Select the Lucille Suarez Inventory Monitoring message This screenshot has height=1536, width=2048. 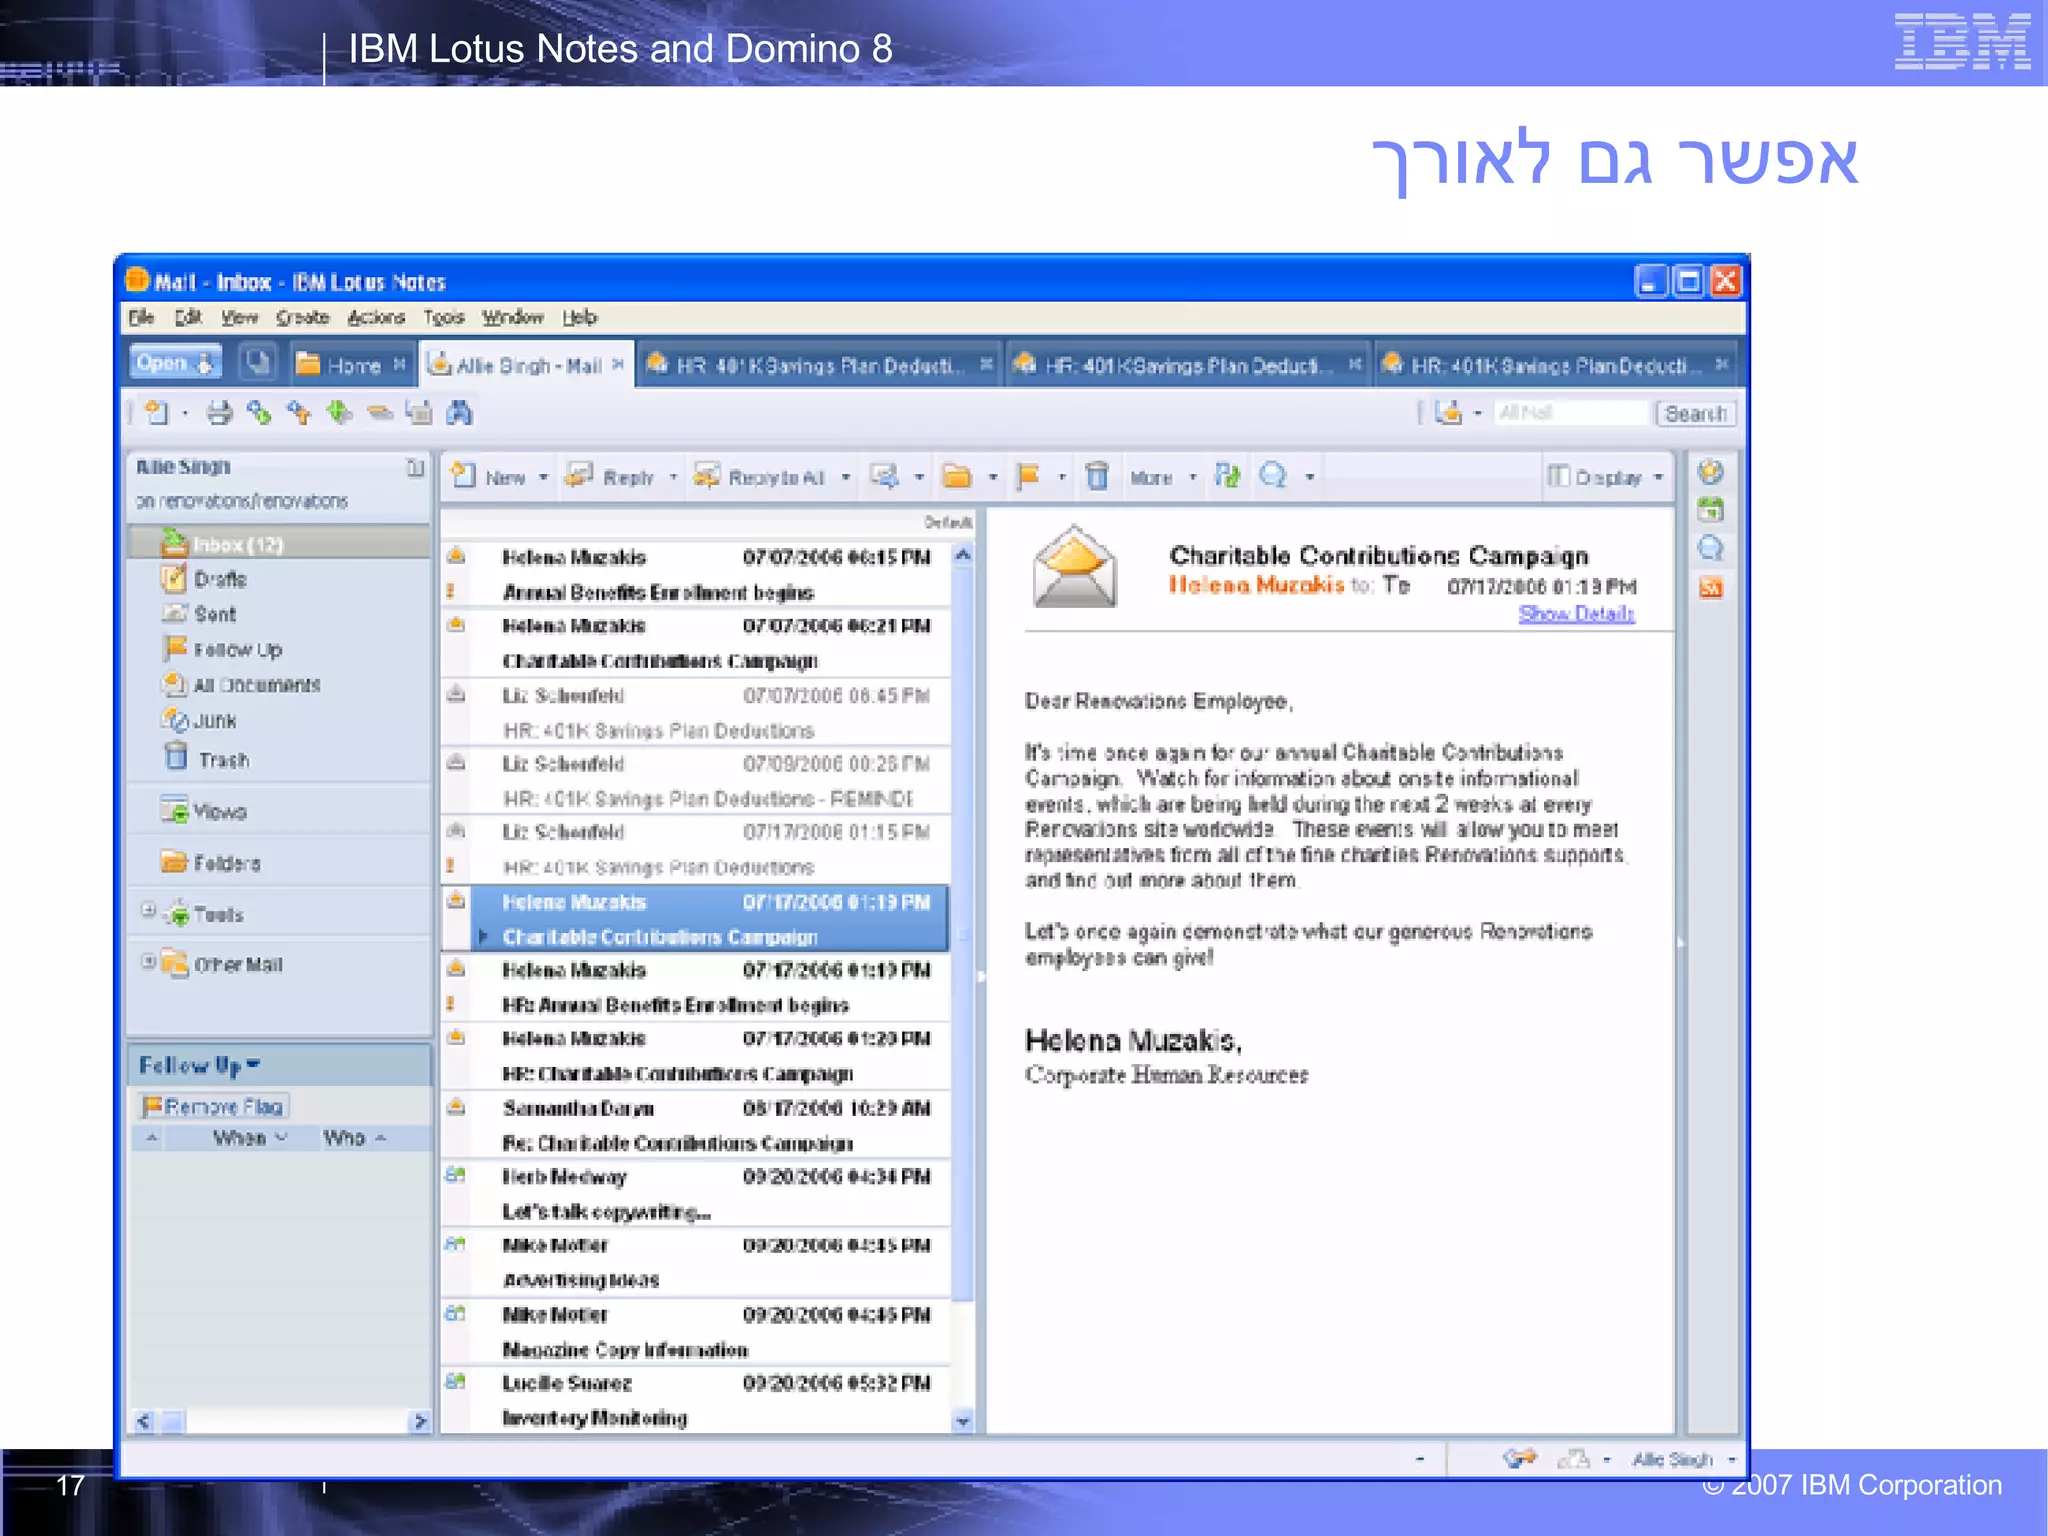pyautogui.click(x=696, y=1400)
